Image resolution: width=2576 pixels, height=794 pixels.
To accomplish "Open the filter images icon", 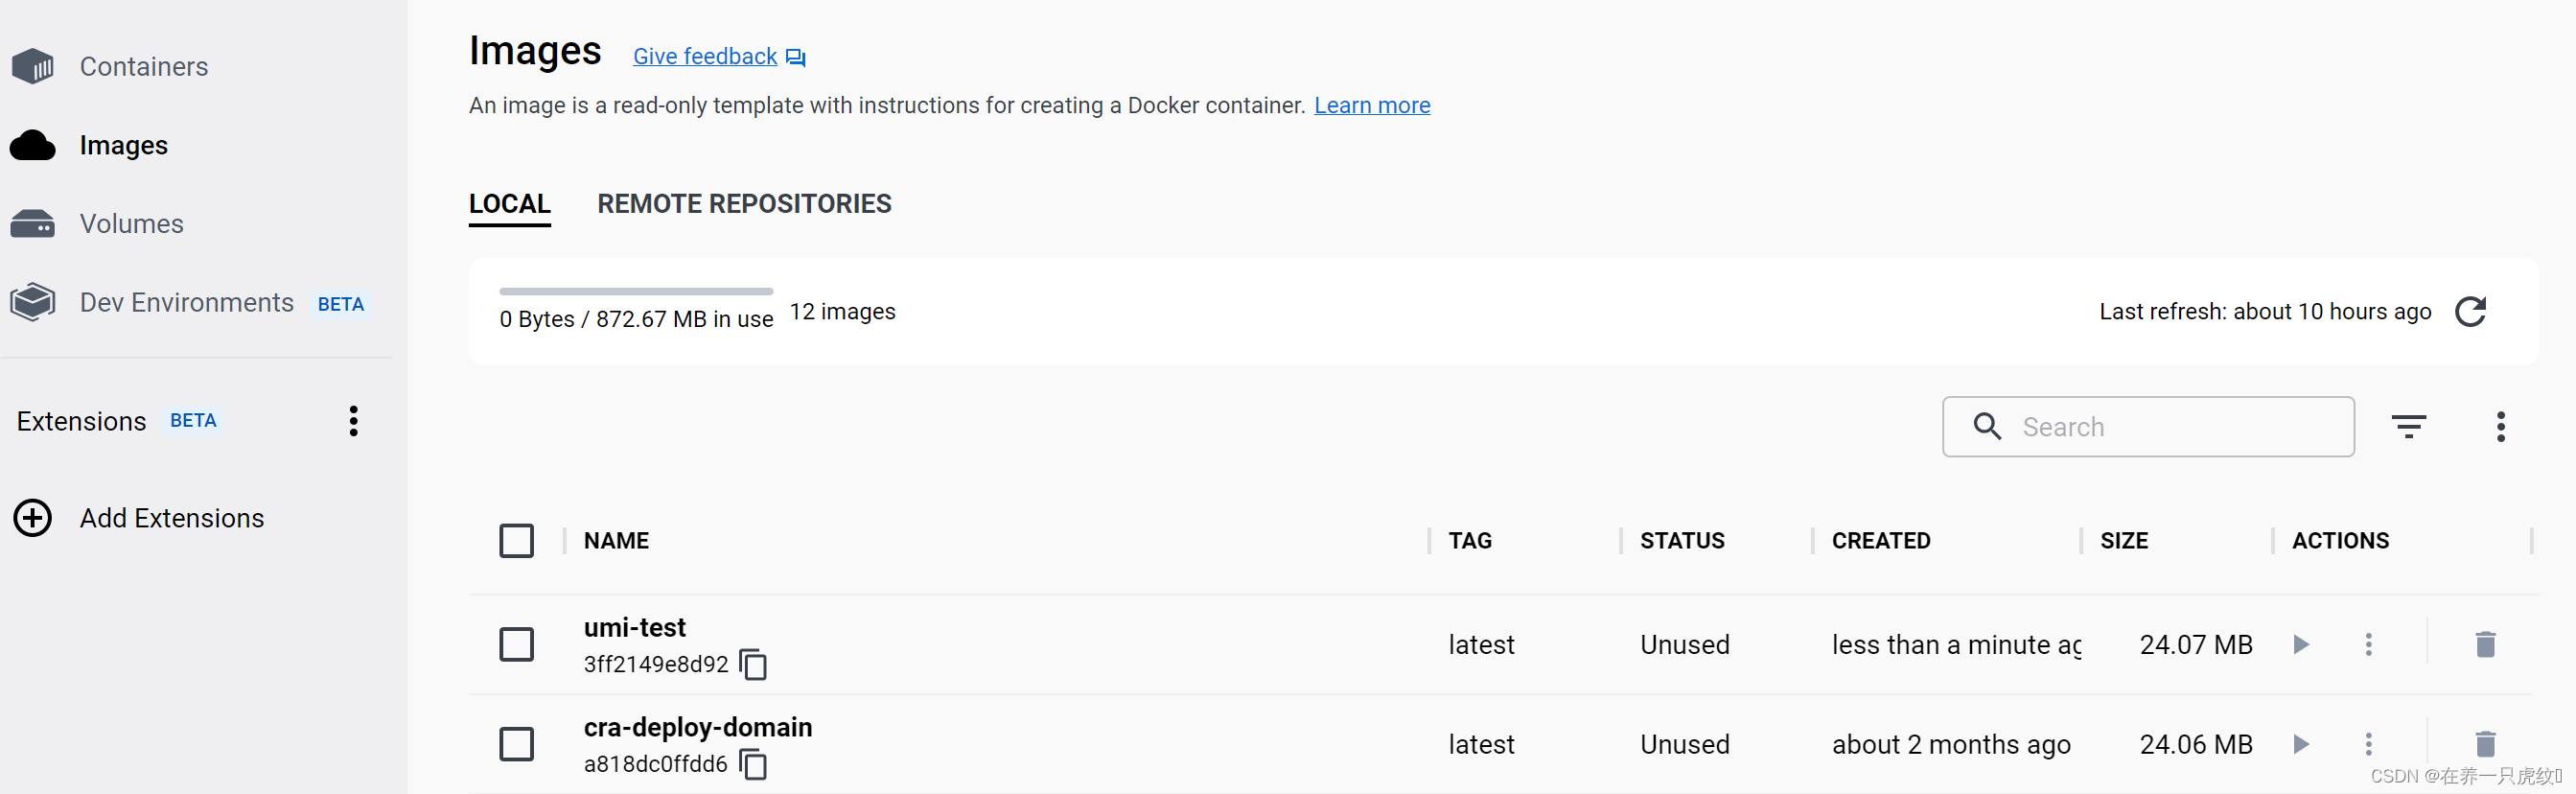I will pyautogui.click(x=2408, y=427).
